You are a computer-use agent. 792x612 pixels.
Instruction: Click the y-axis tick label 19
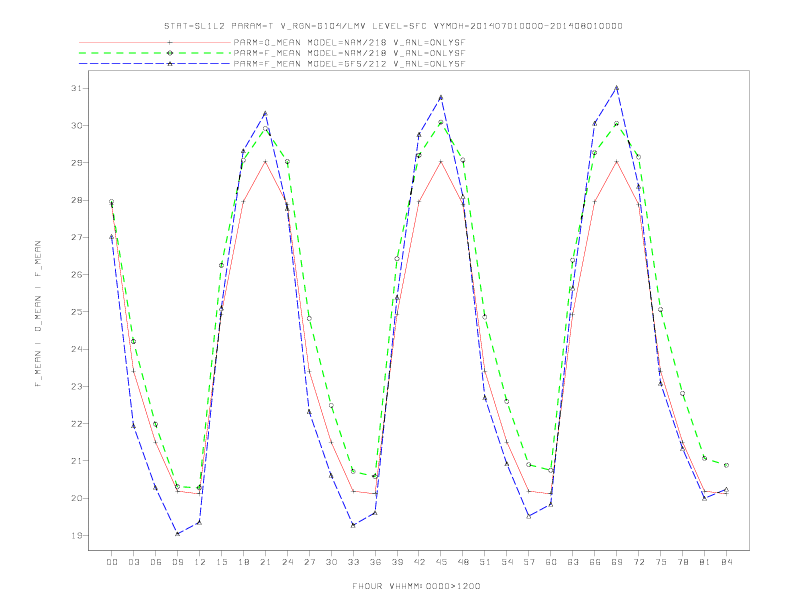tap(76, 536)
